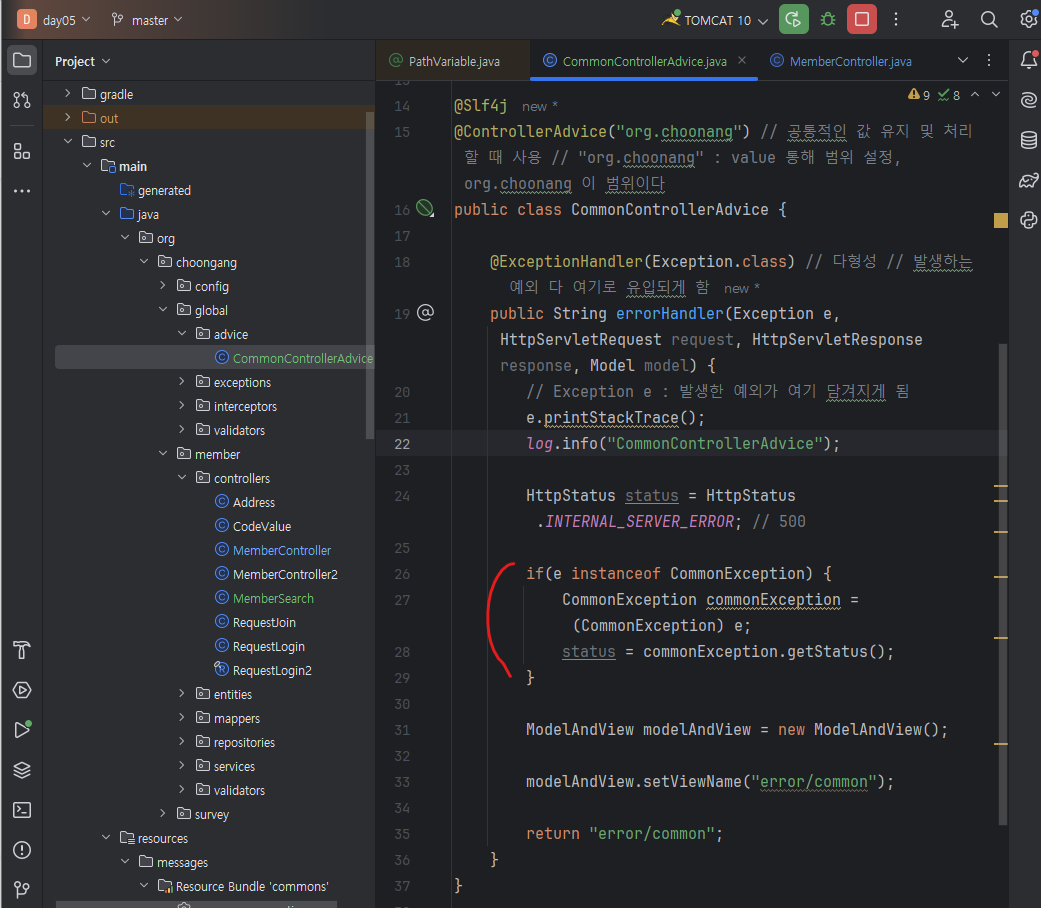Rerun the TOMCAT 10 configuration

793,19
